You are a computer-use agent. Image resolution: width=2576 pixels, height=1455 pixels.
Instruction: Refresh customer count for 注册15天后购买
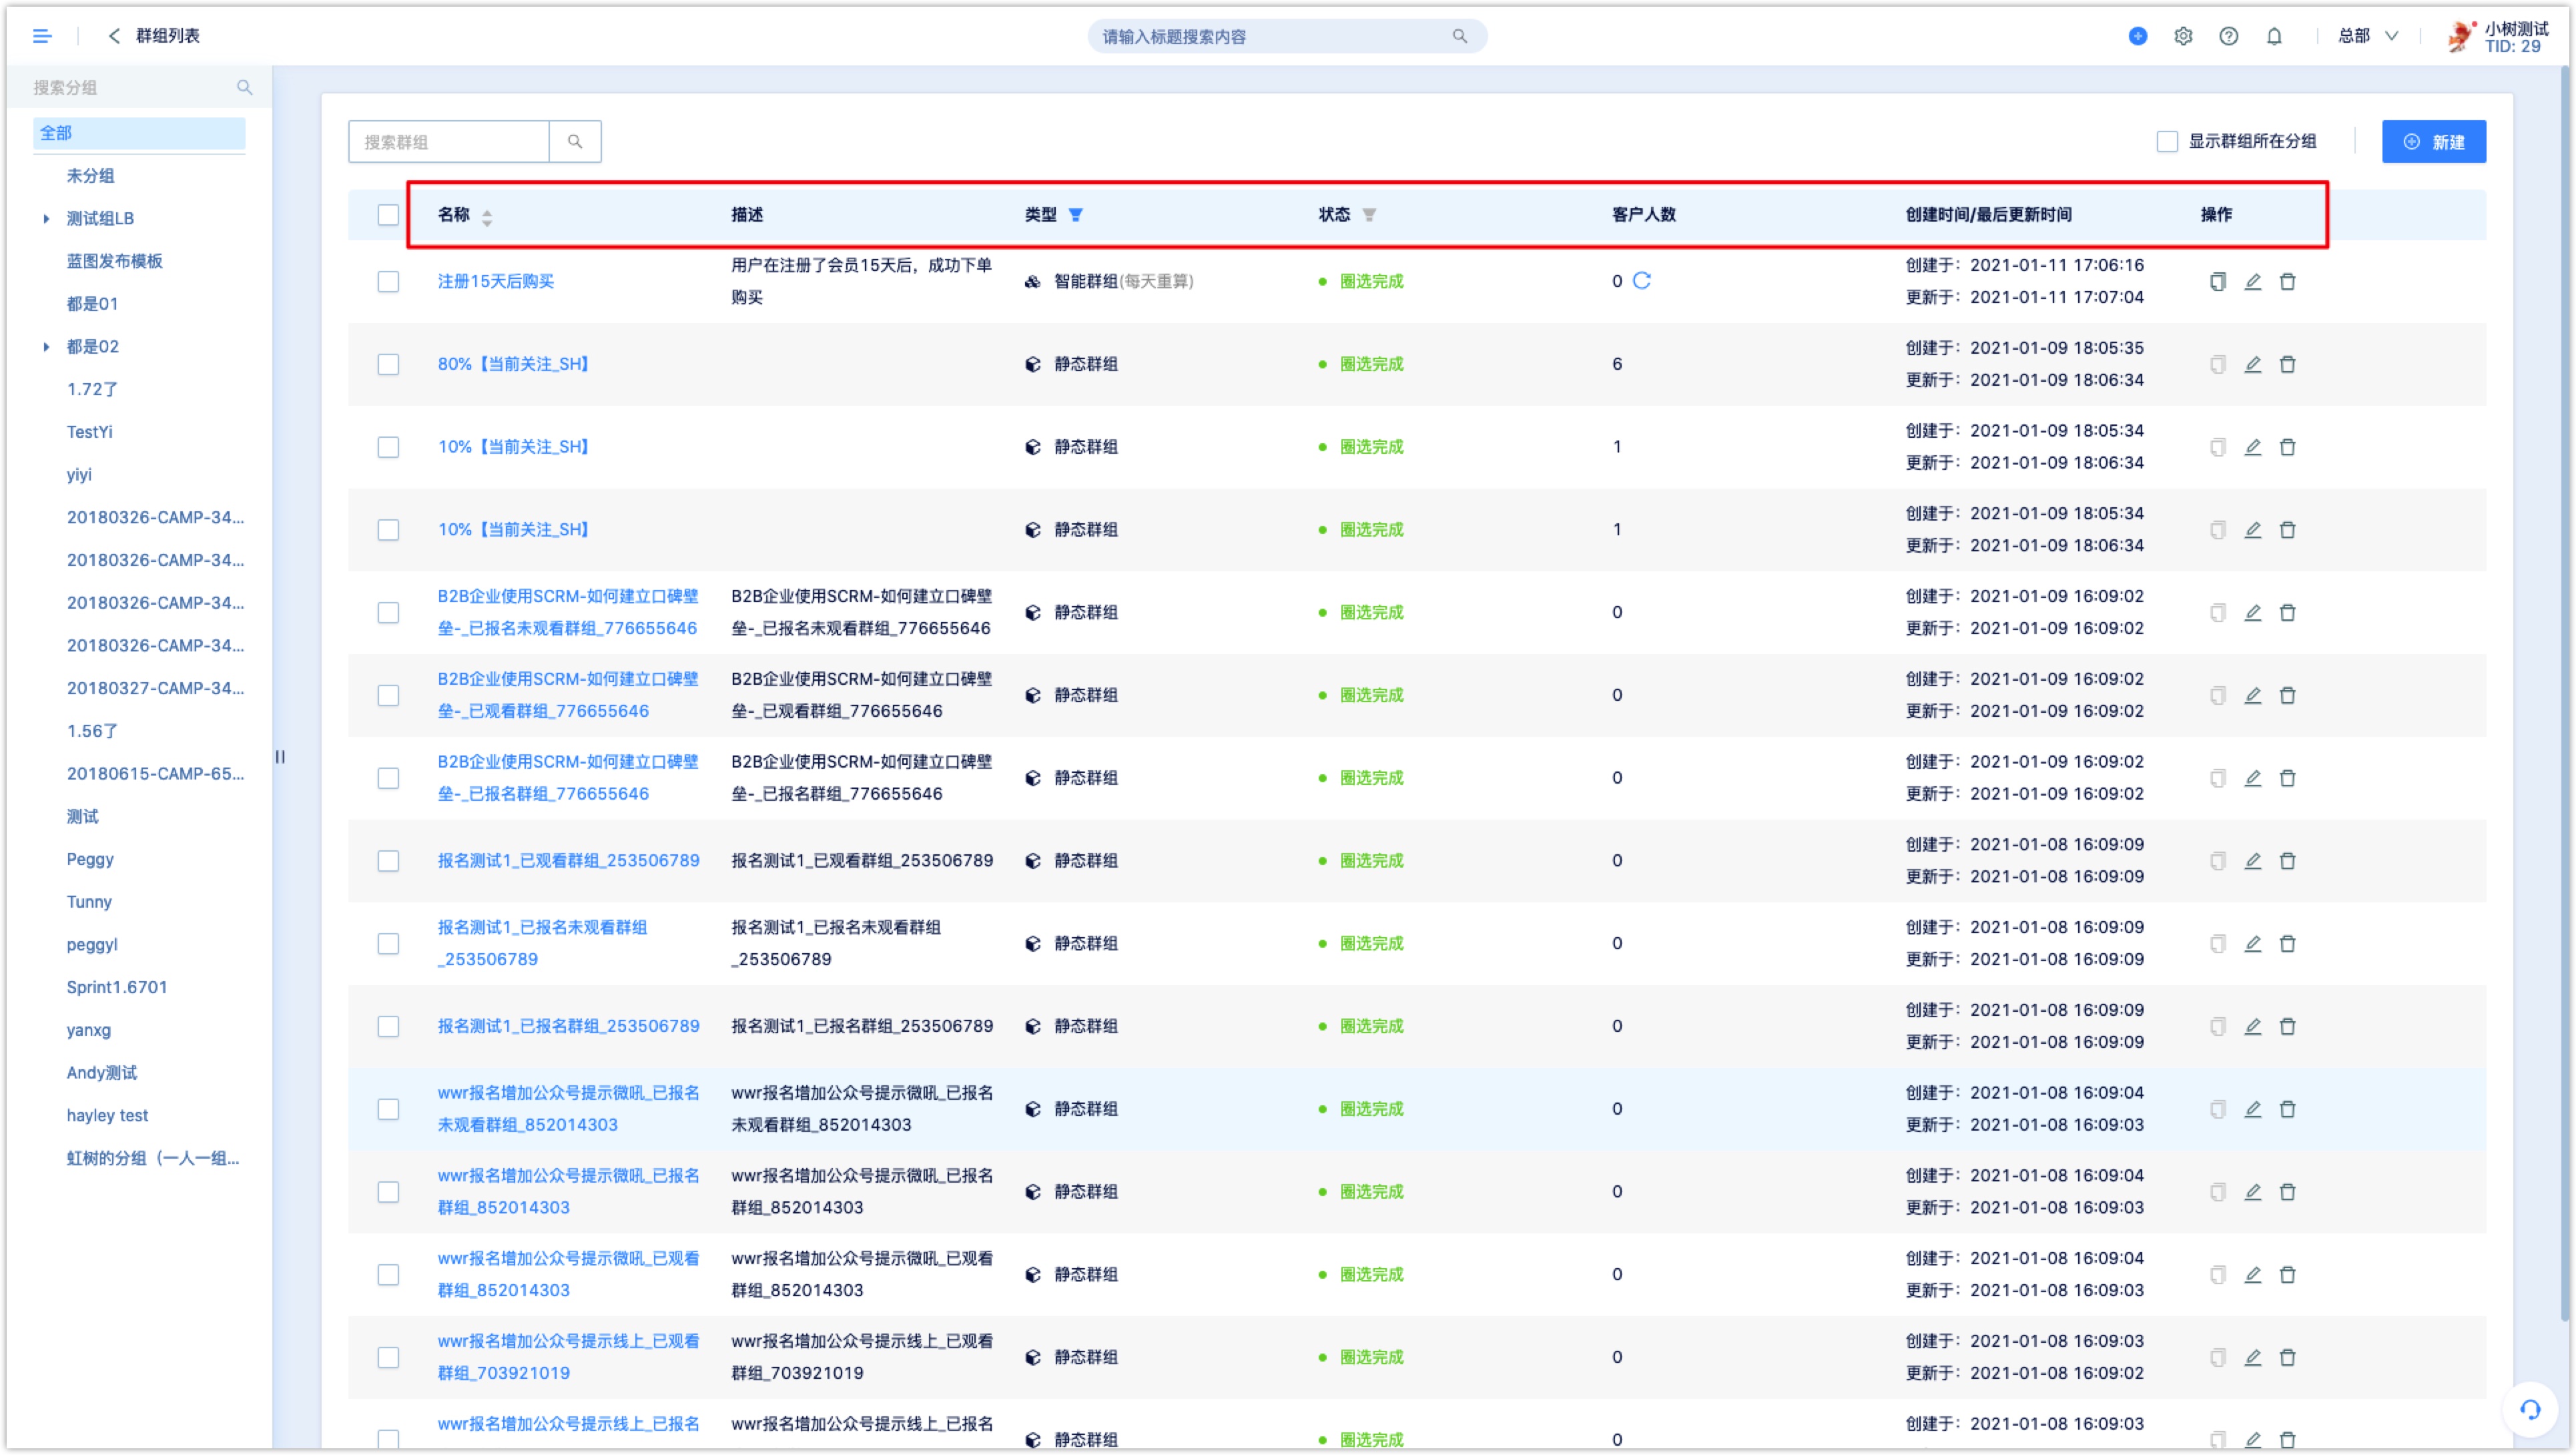[x=1642, y=281]
